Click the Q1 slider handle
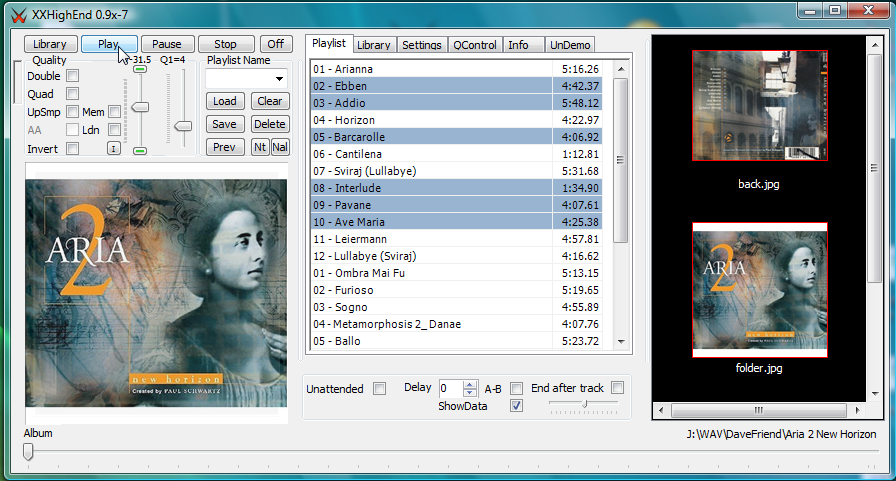 (x=183, y=126)
